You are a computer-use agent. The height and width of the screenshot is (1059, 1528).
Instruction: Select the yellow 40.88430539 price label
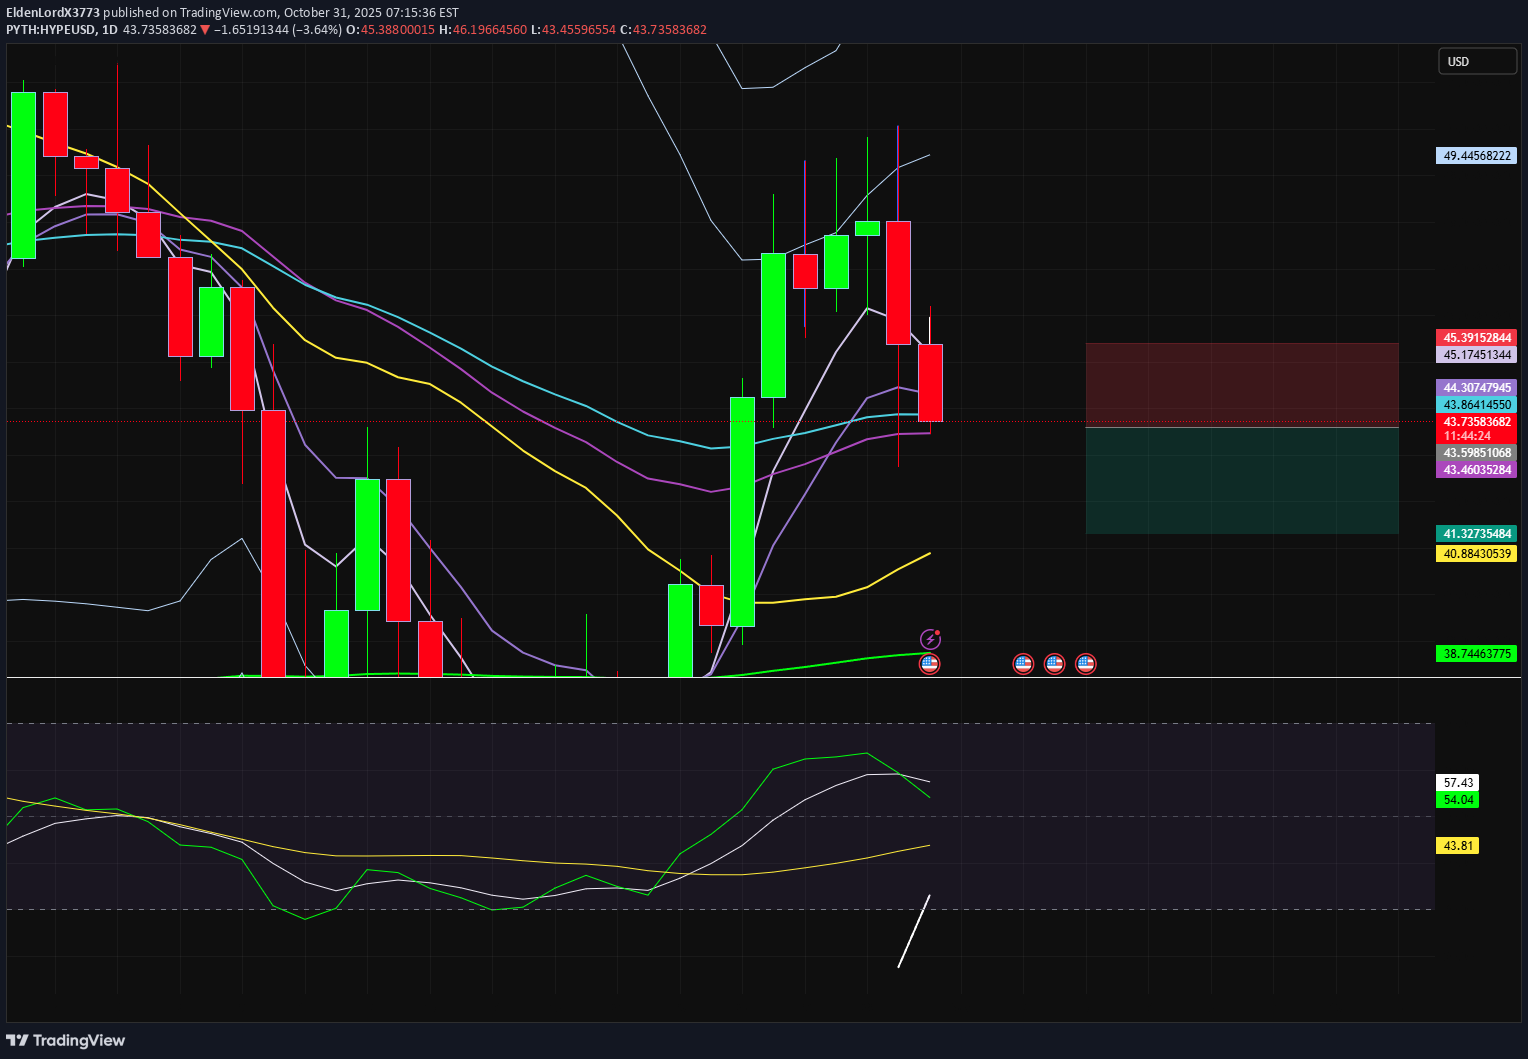1476,554
